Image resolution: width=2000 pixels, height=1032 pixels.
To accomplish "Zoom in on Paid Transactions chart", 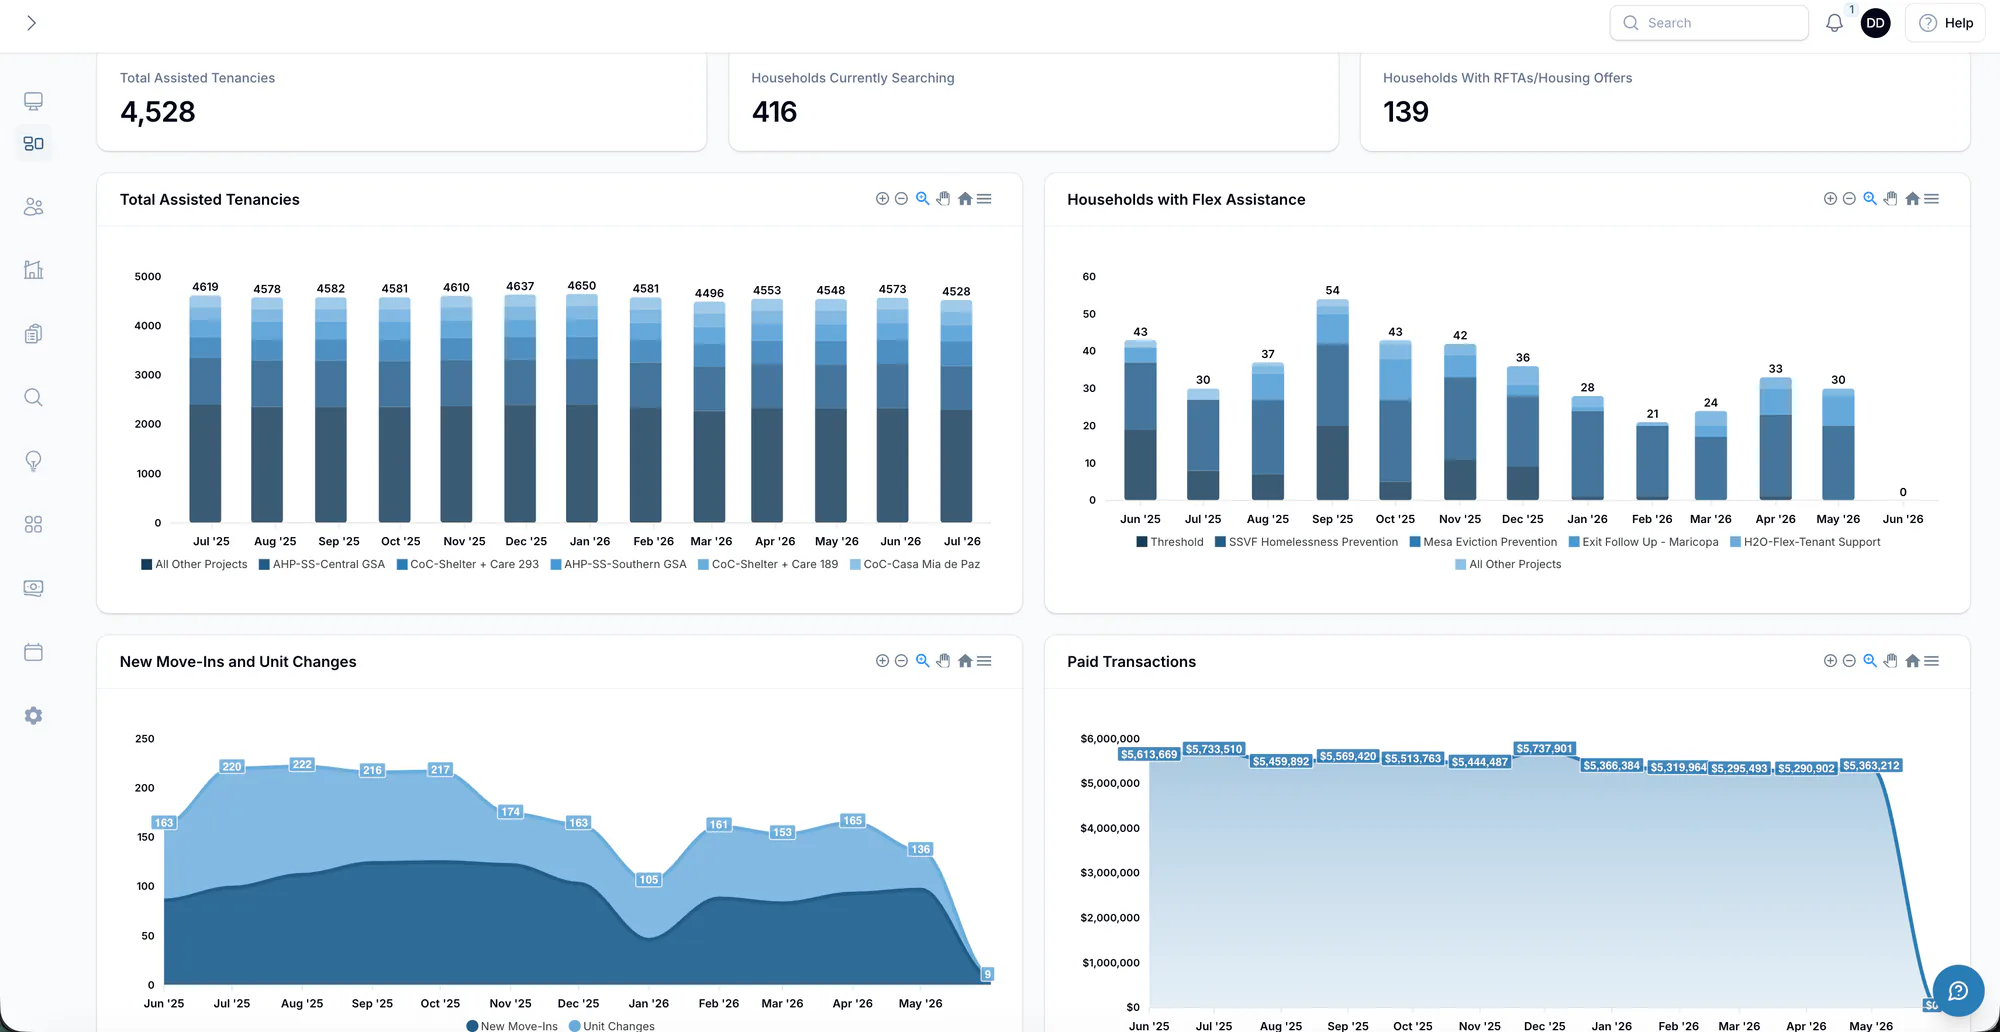I will 1830,661.
